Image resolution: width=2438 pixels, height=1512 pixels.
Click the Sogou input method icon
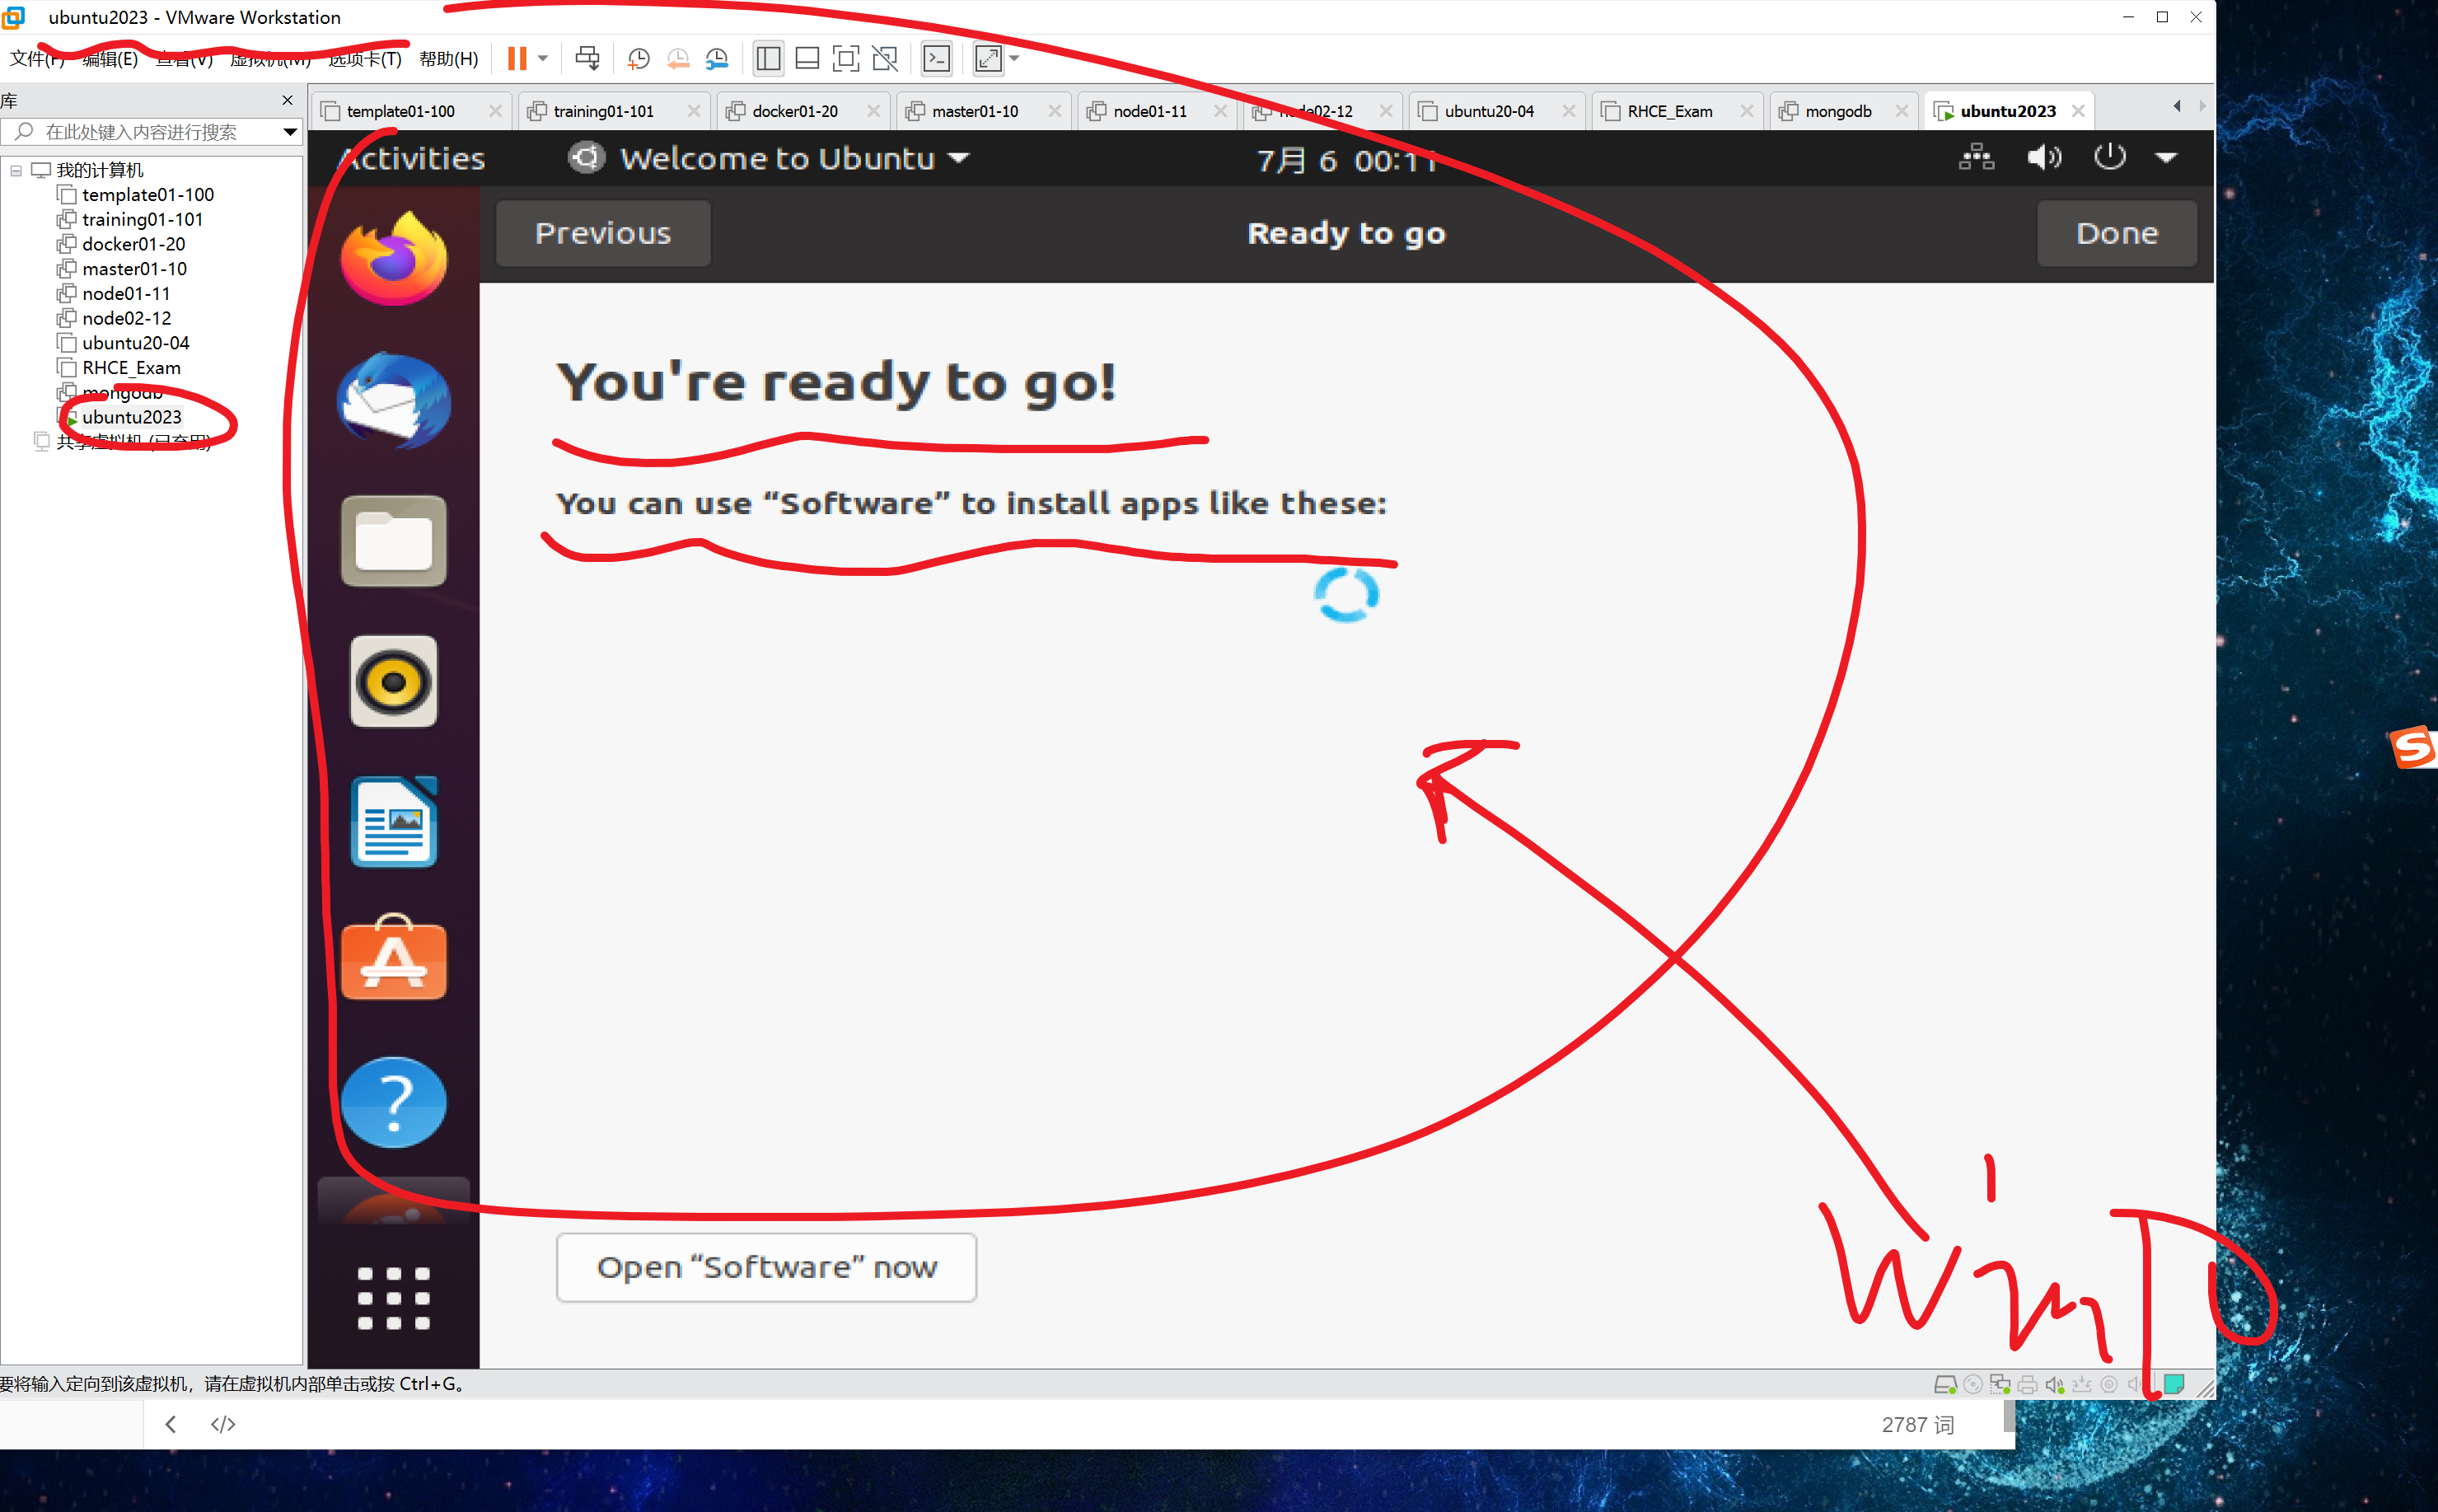pos(2413,748)
